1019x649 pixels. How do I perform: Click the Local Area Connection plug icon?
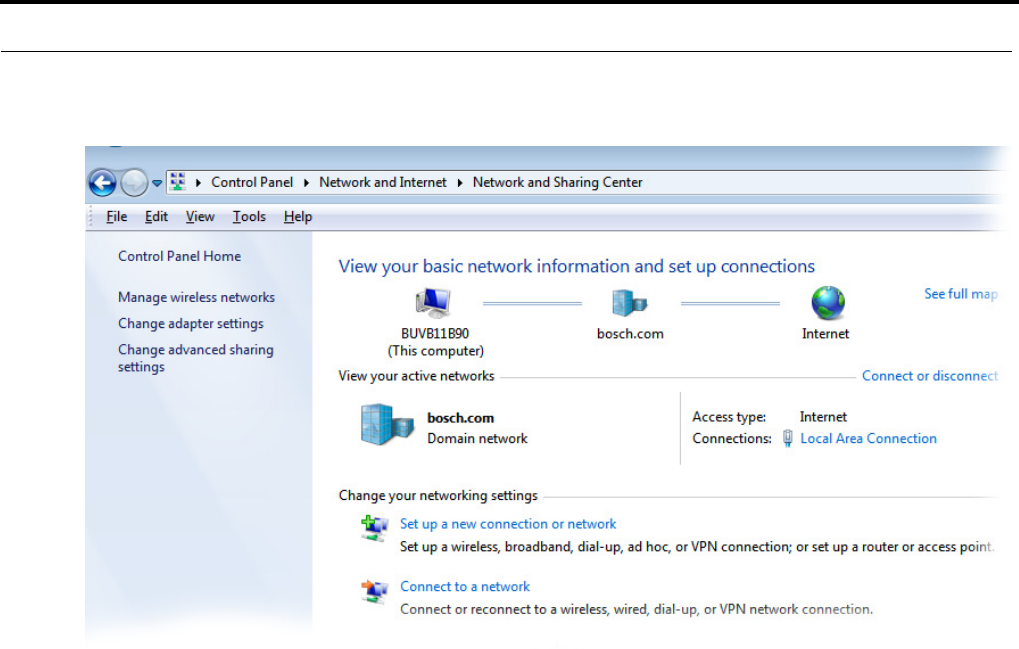(x=788, y=438)
